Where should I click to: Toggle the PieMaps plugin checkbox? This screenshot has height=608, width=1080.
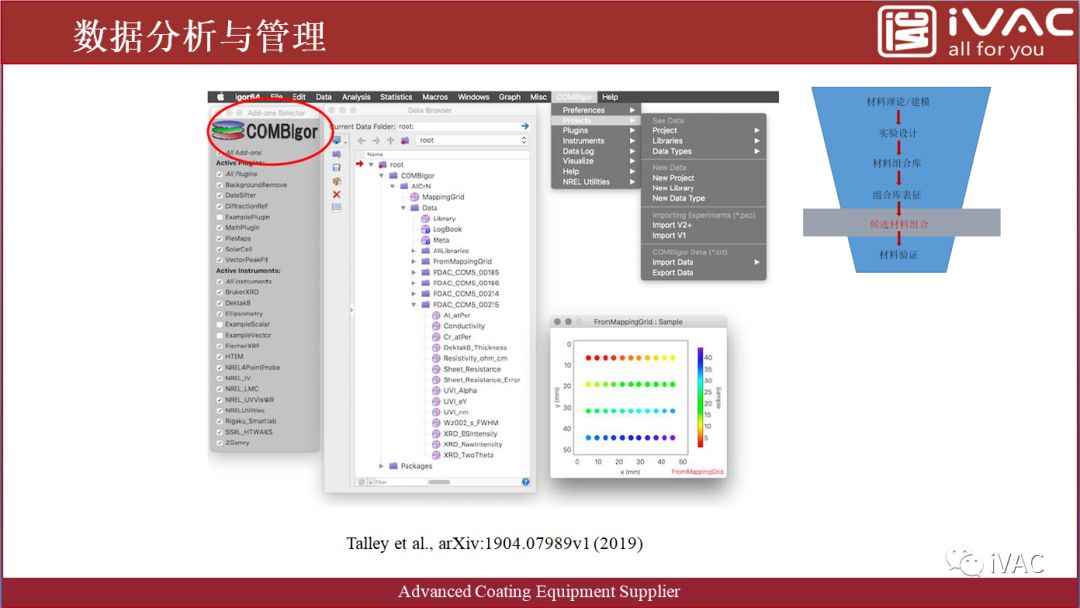pos(220,238)
